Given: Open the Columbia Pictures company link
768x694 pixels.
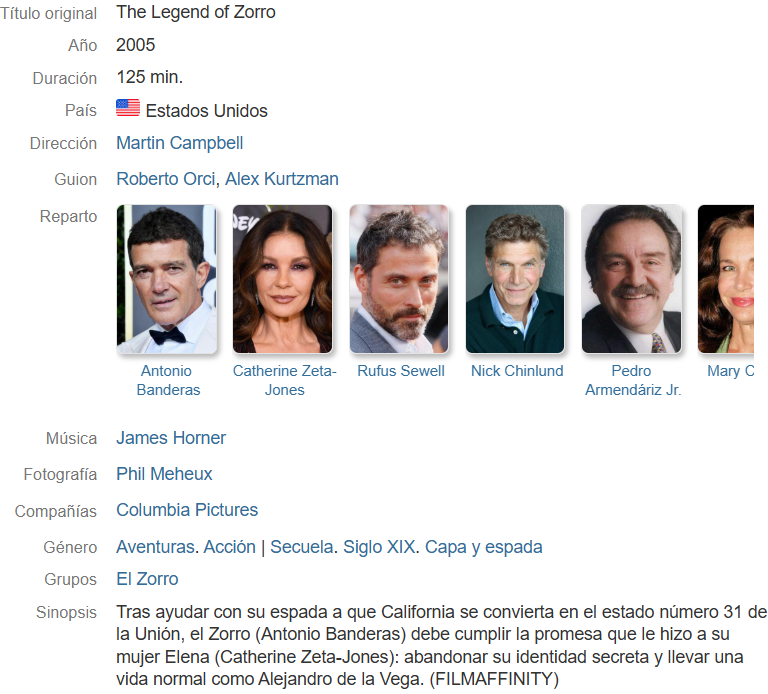Looking at the screenshot, I should (x=187, y=510).
